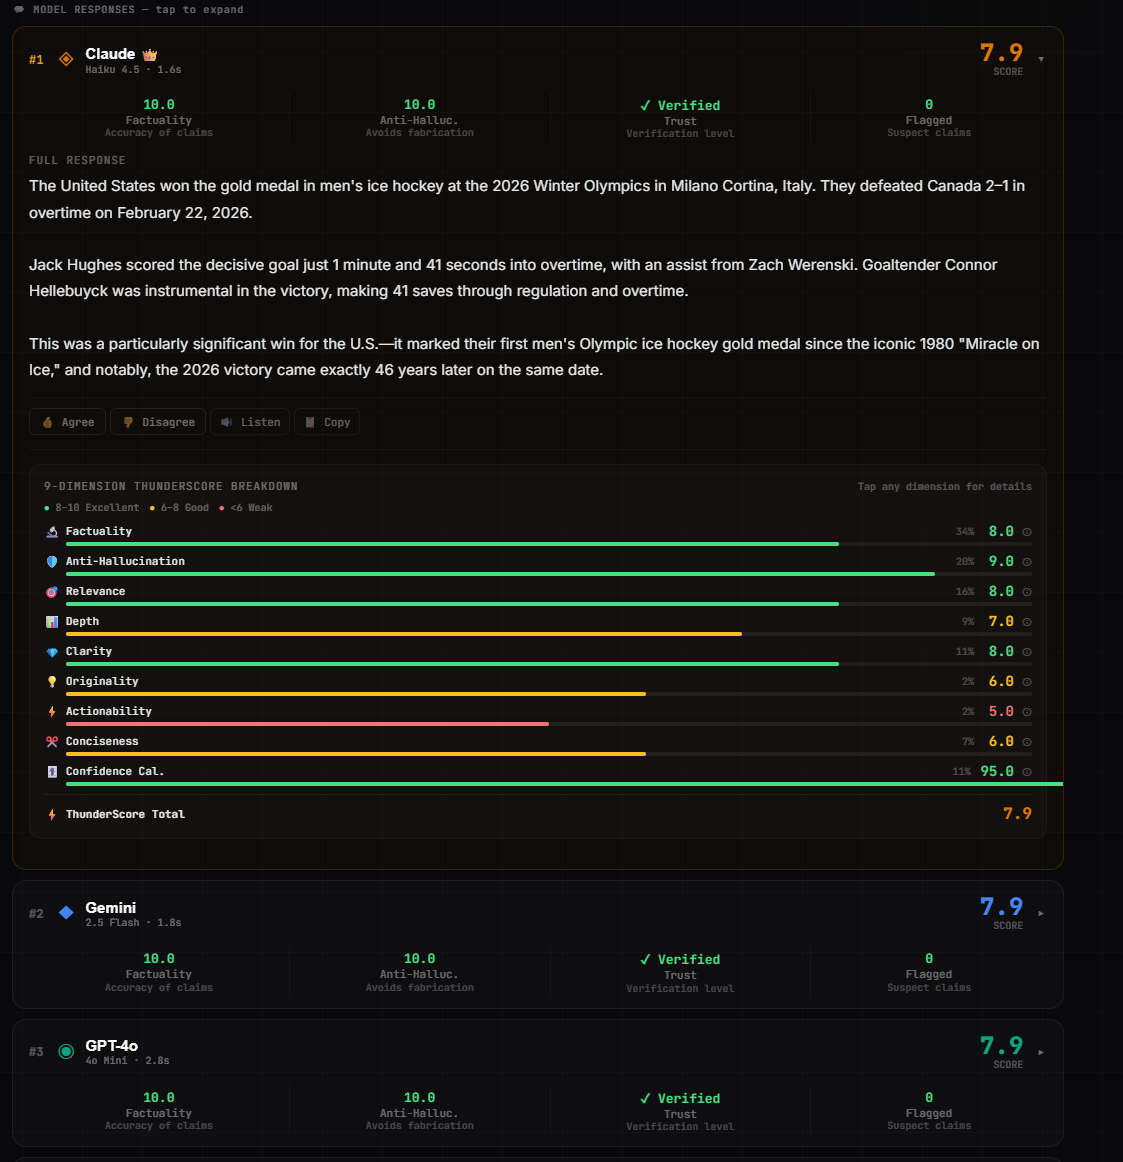Click the dart icon beside Relevance
1123x1162 pixels.
click(51, 591)
